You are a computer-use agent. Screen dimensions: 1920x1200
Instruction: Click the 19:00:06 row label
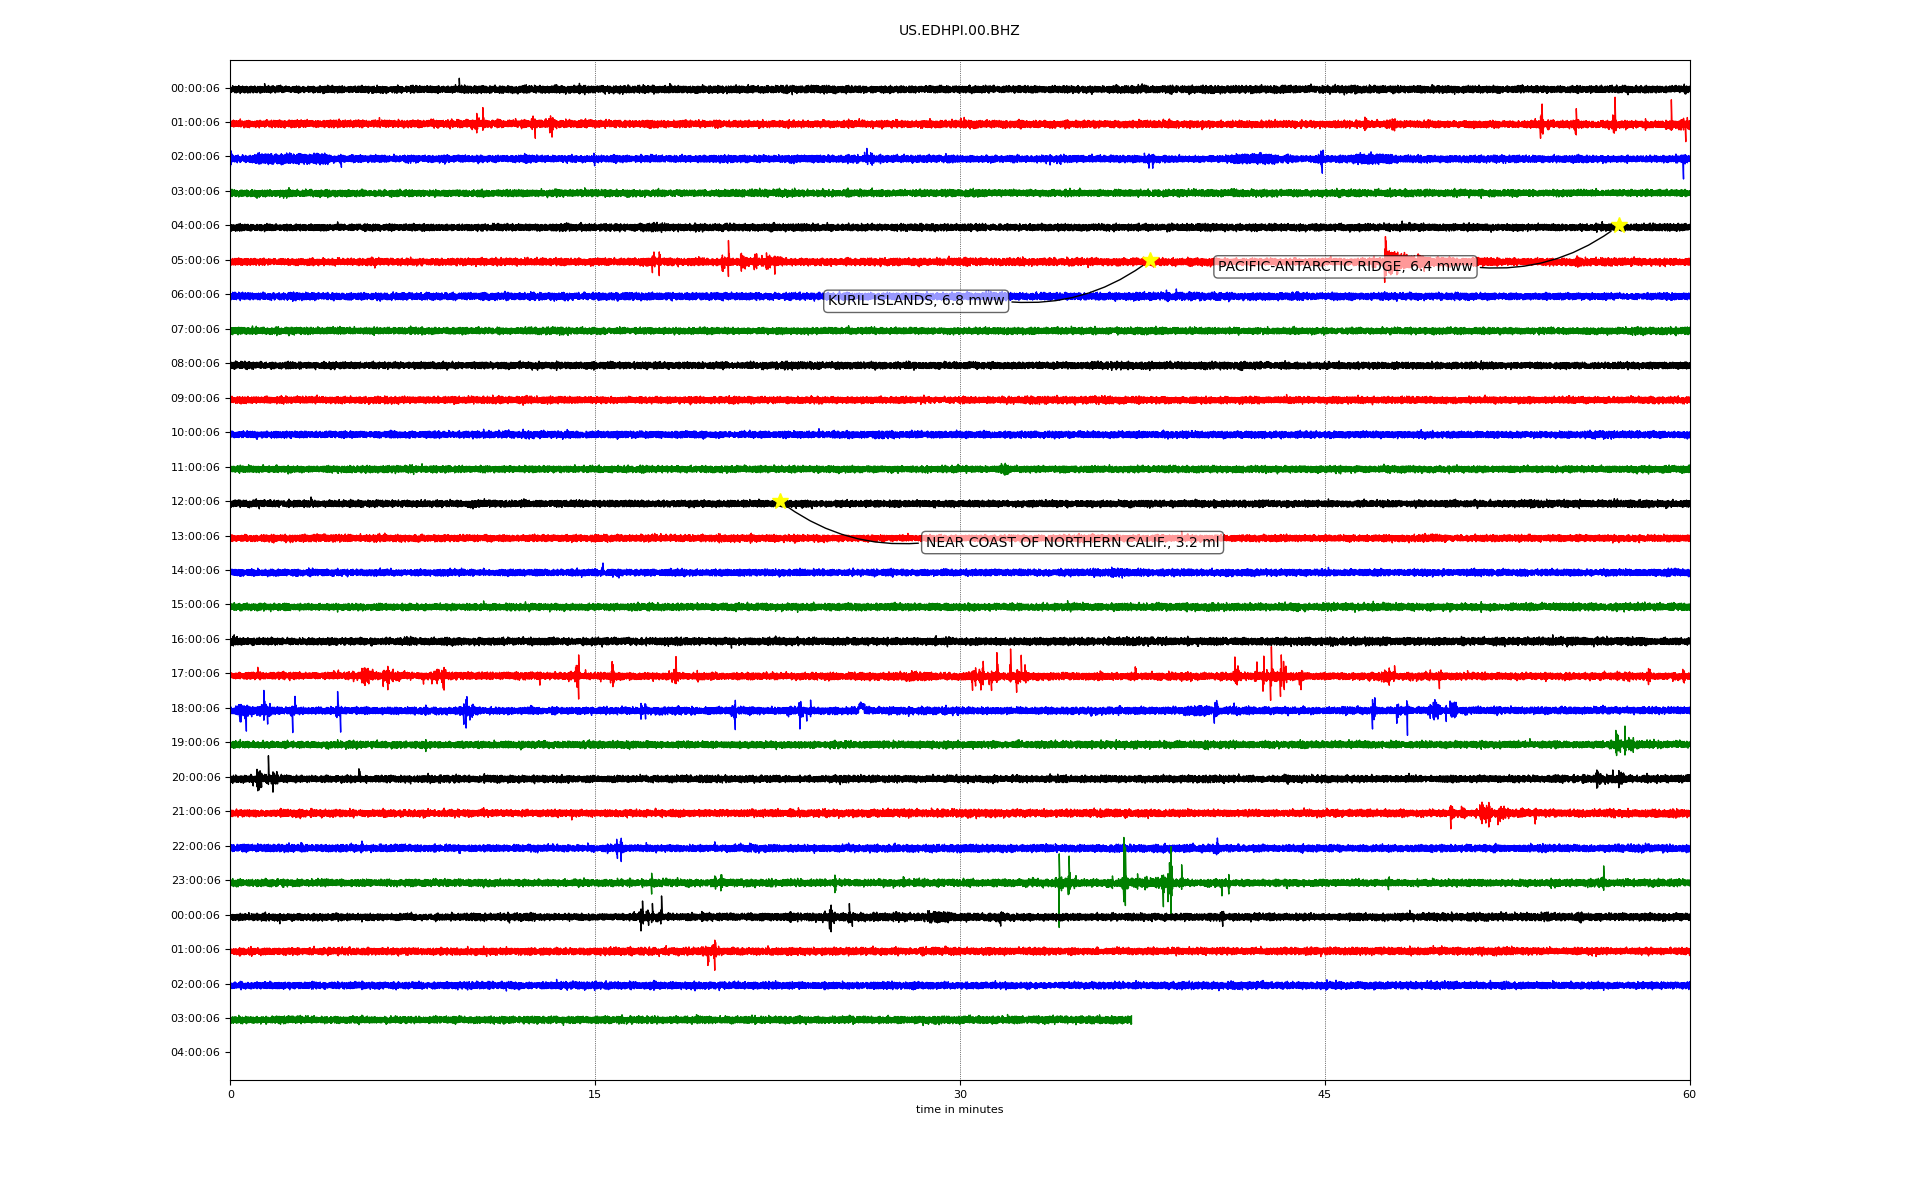tap(195, 742)
